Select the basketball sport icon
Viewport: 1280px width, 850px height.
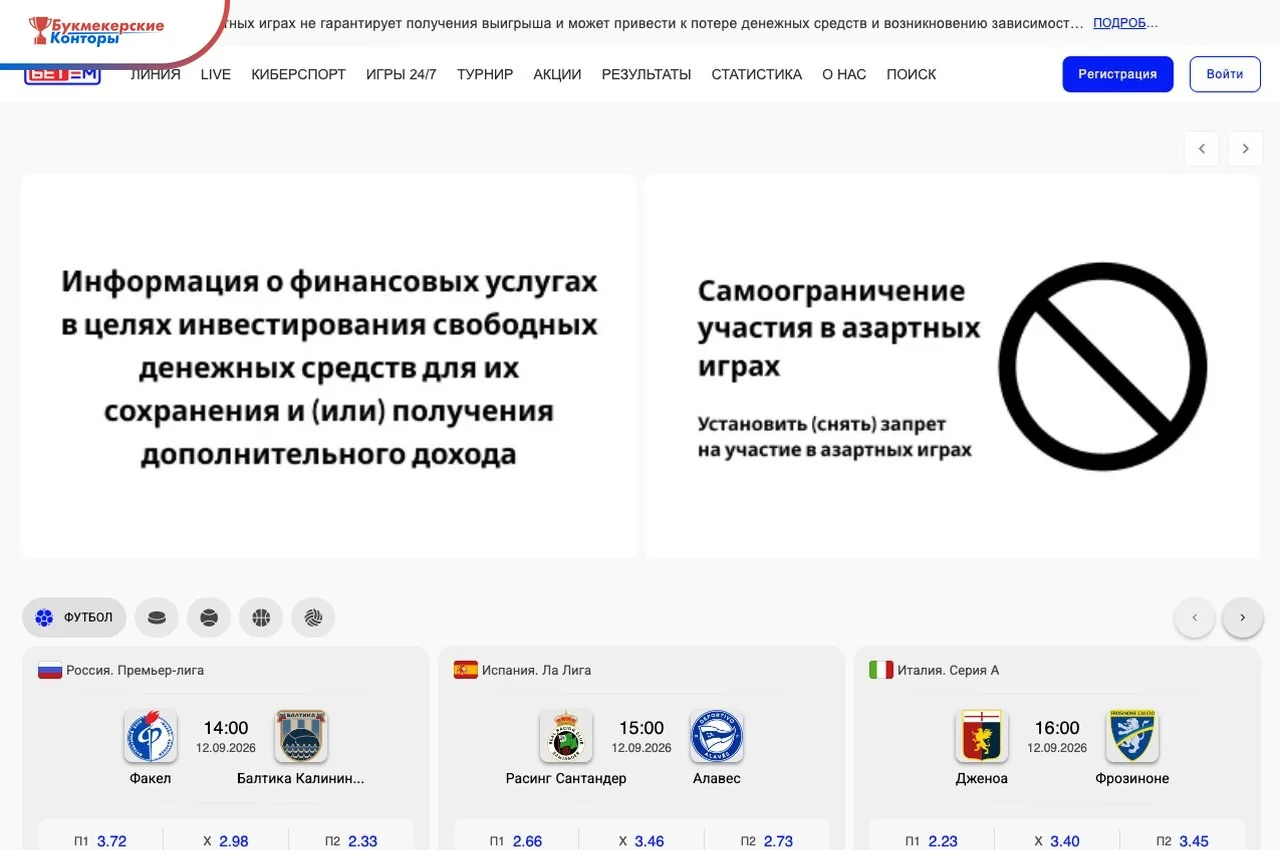(x=261, y=618)
